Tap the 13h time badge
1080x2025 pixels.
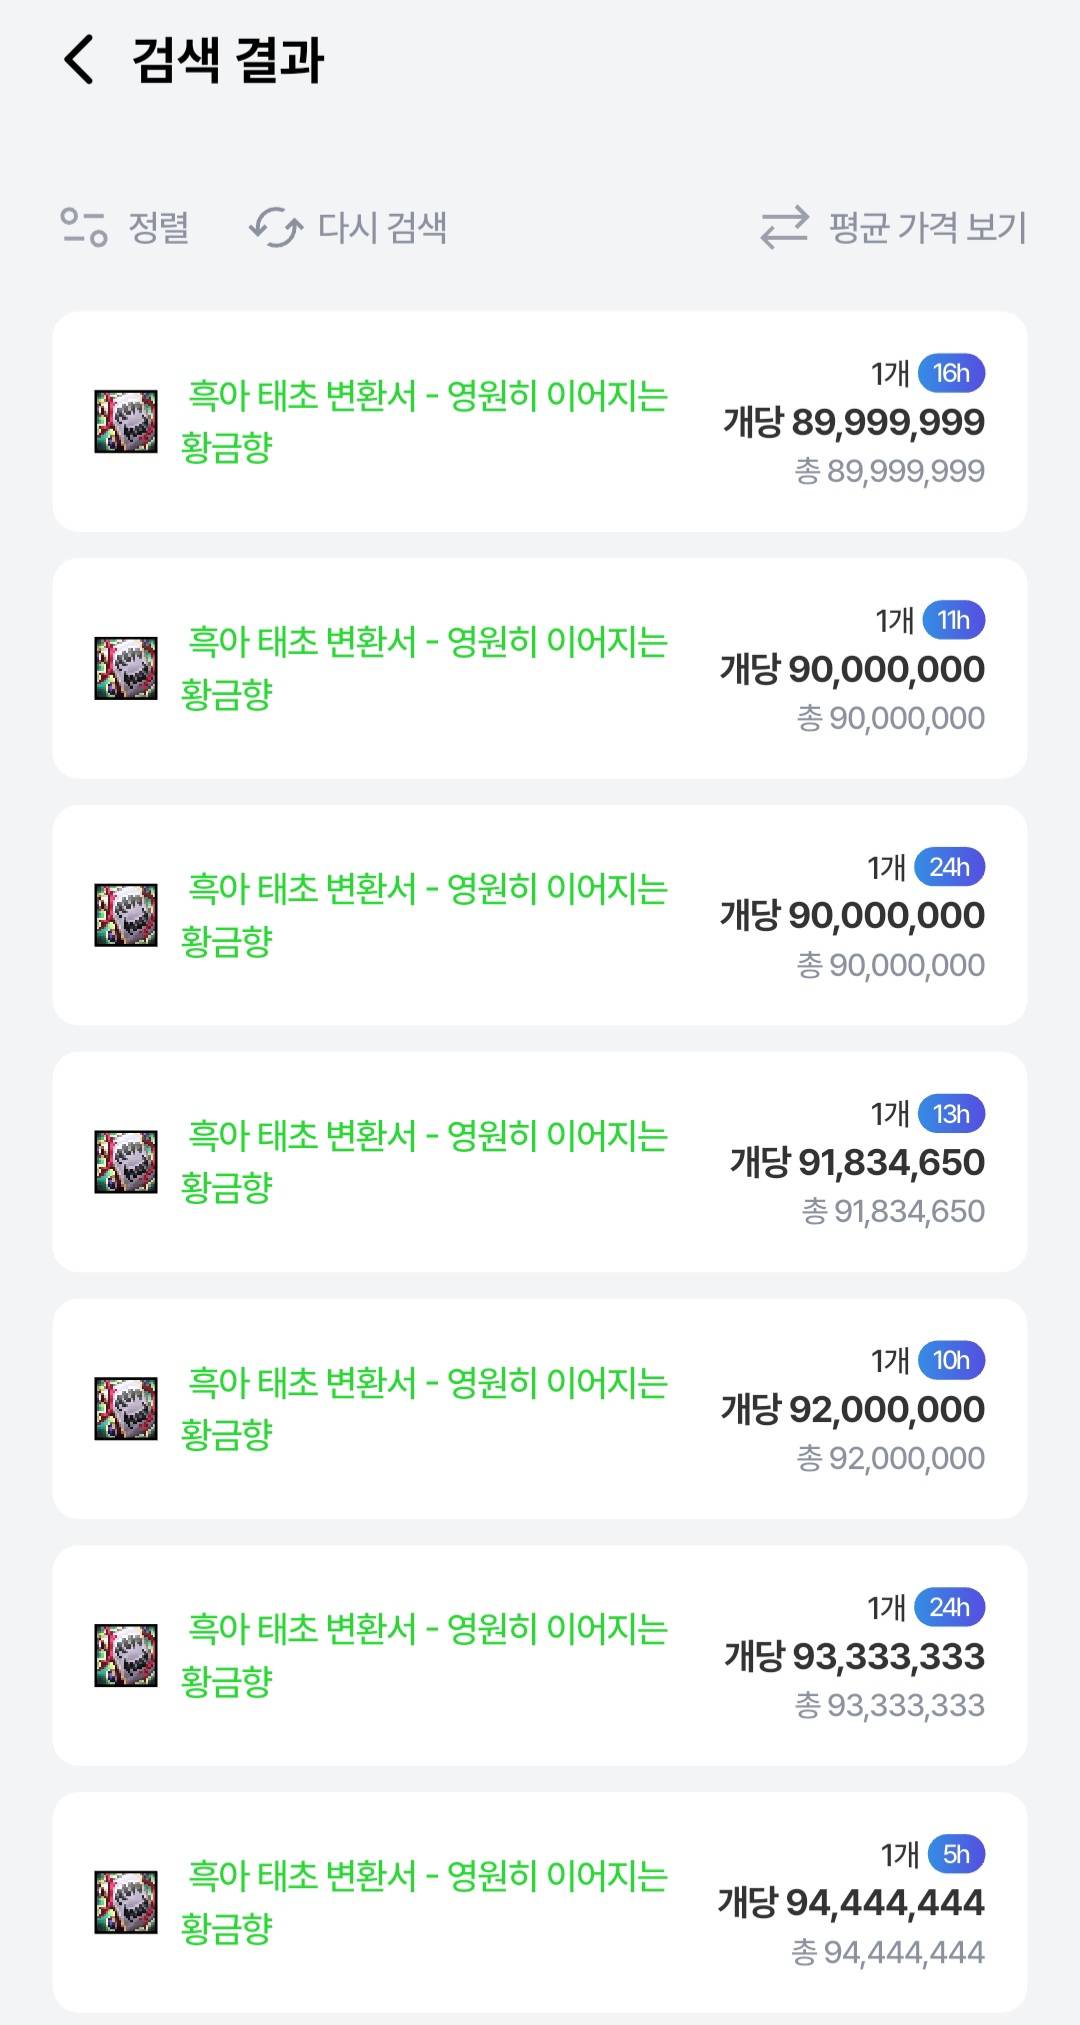pyautogui.click(x=951, y=1114)
